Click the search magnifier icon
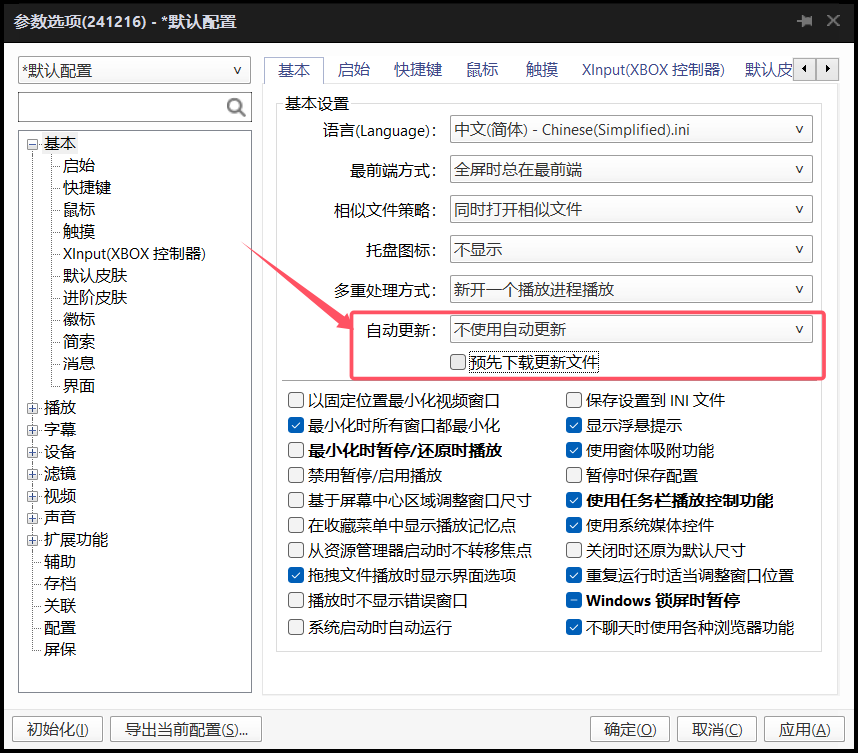Image resolution: width=858 pixels, height=753 pixels. (236, 107)
